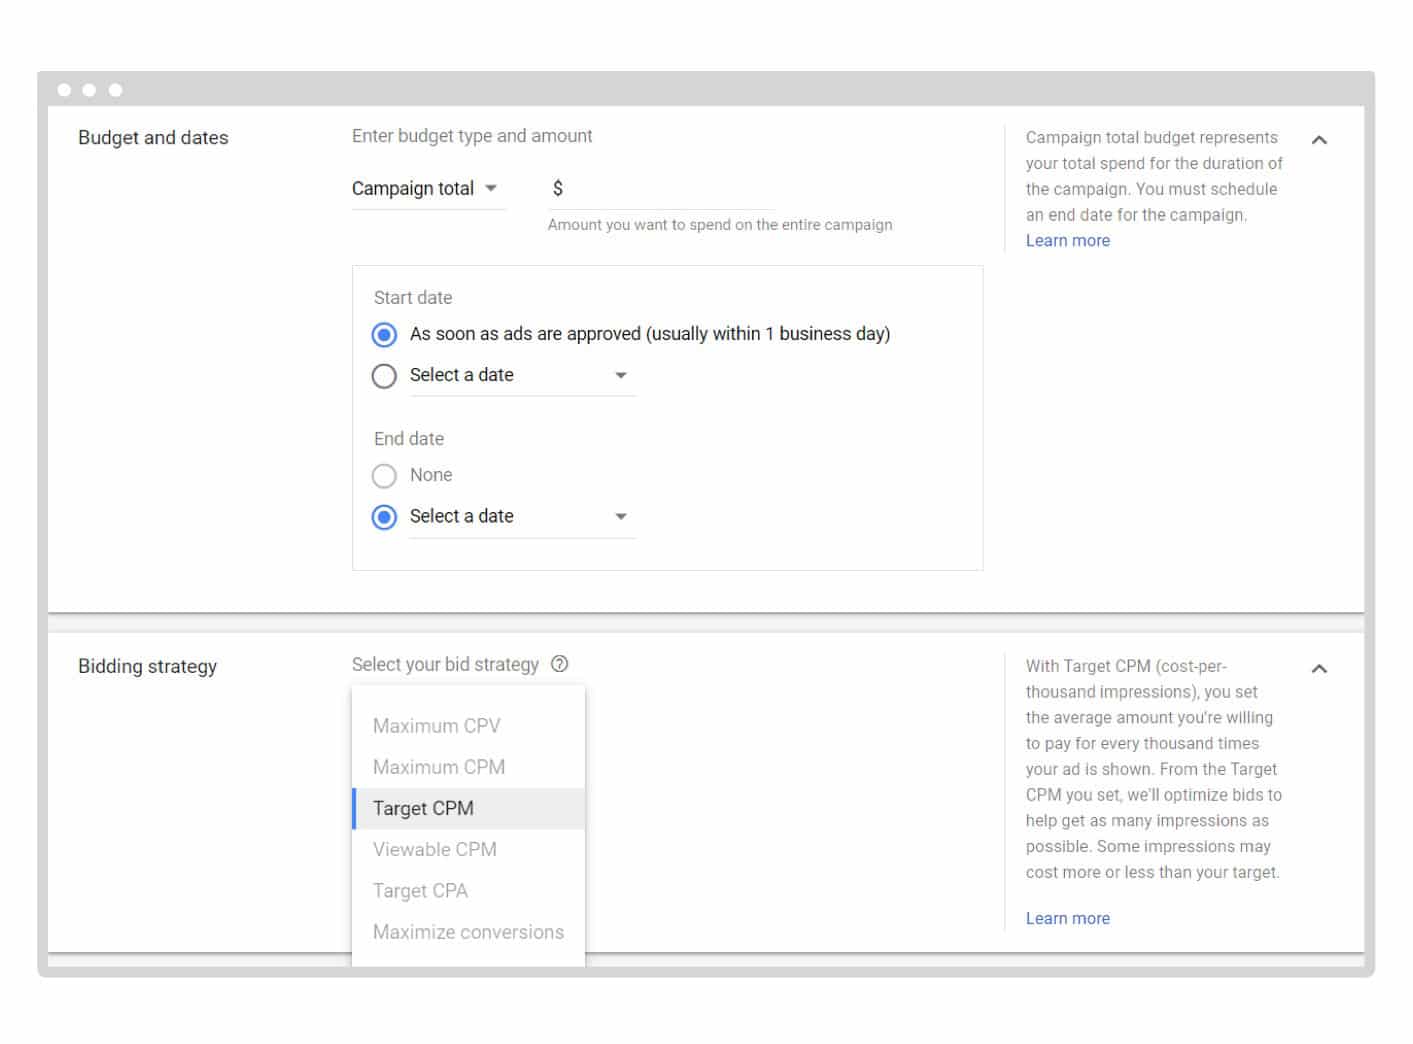Click the budget amount dollar input field

coord(665,189)
